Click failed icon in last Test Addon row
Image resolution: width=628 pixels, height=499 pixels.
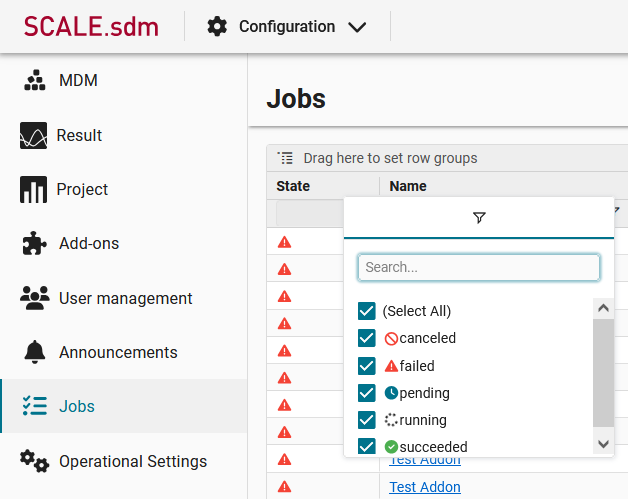(x=284, y=487)
